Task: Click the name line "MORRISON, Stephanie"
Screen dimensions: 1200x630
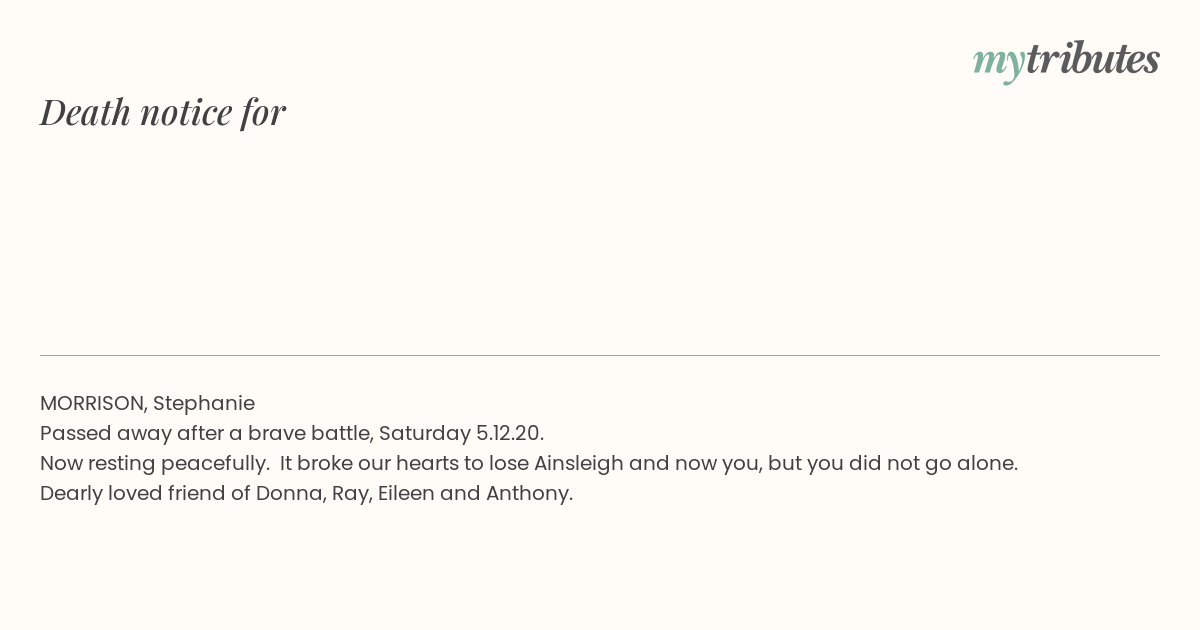Action: [147, 403]
